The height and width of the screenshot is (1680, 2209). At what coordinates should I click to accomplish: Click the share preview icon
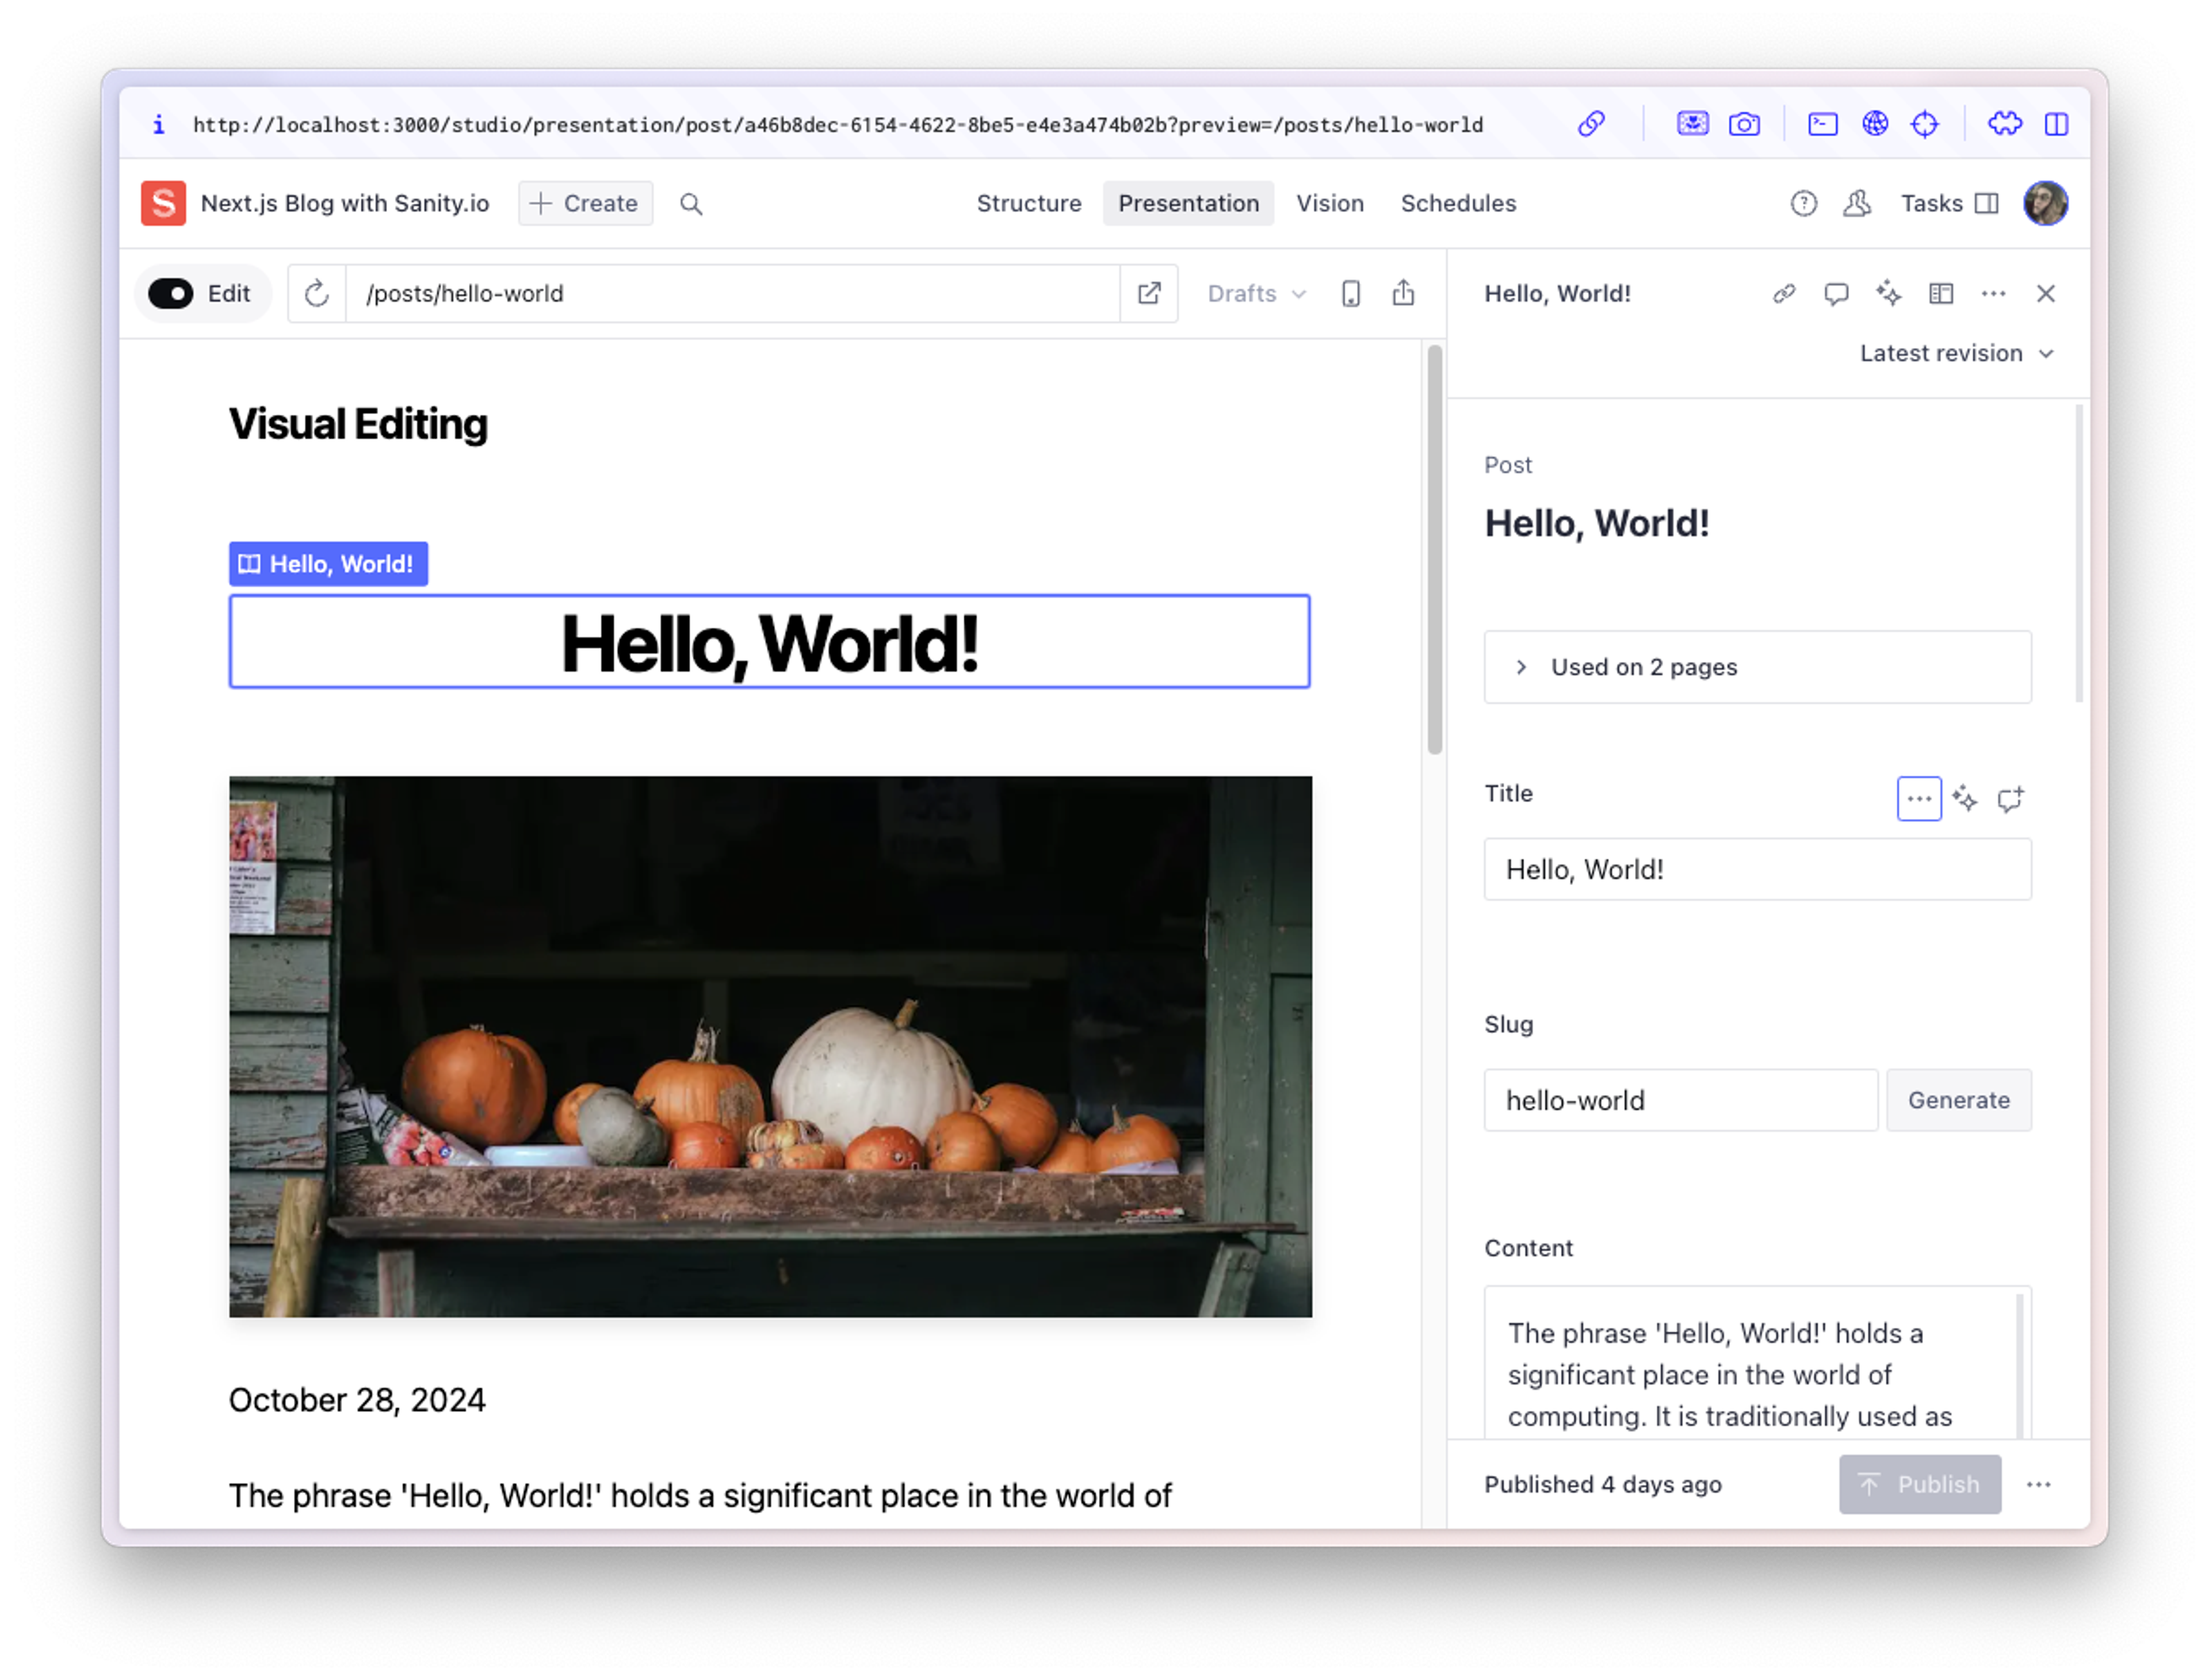point(1403,293)
